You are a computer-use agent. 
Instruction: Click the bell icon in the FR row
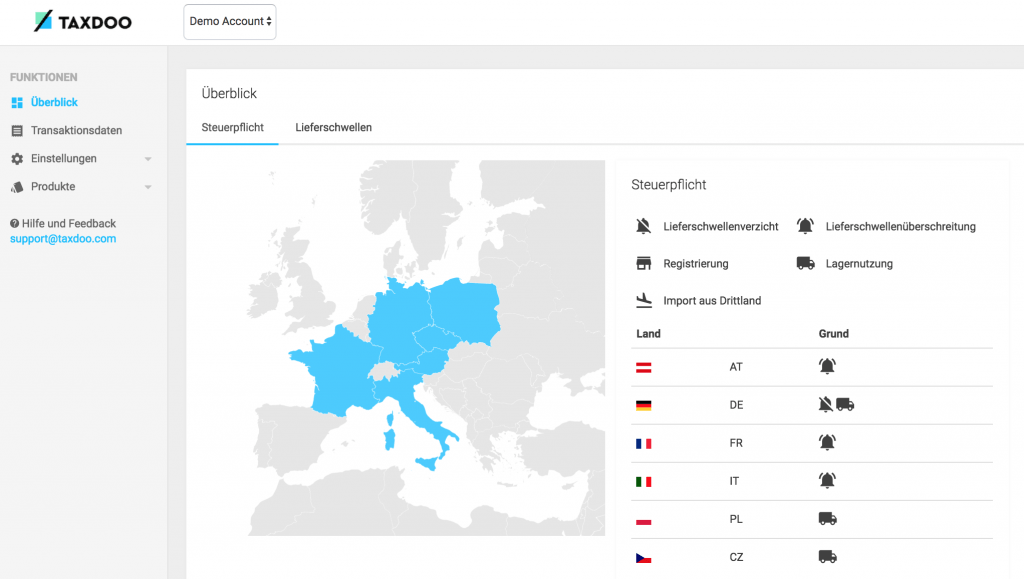tap(827, 443)
